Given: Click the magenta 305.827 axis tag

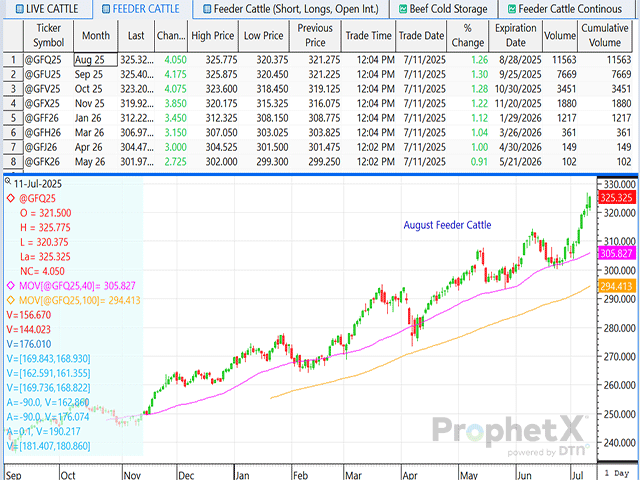Looking at the screenshot, I should pyautogui.click(x=616, y=253).
